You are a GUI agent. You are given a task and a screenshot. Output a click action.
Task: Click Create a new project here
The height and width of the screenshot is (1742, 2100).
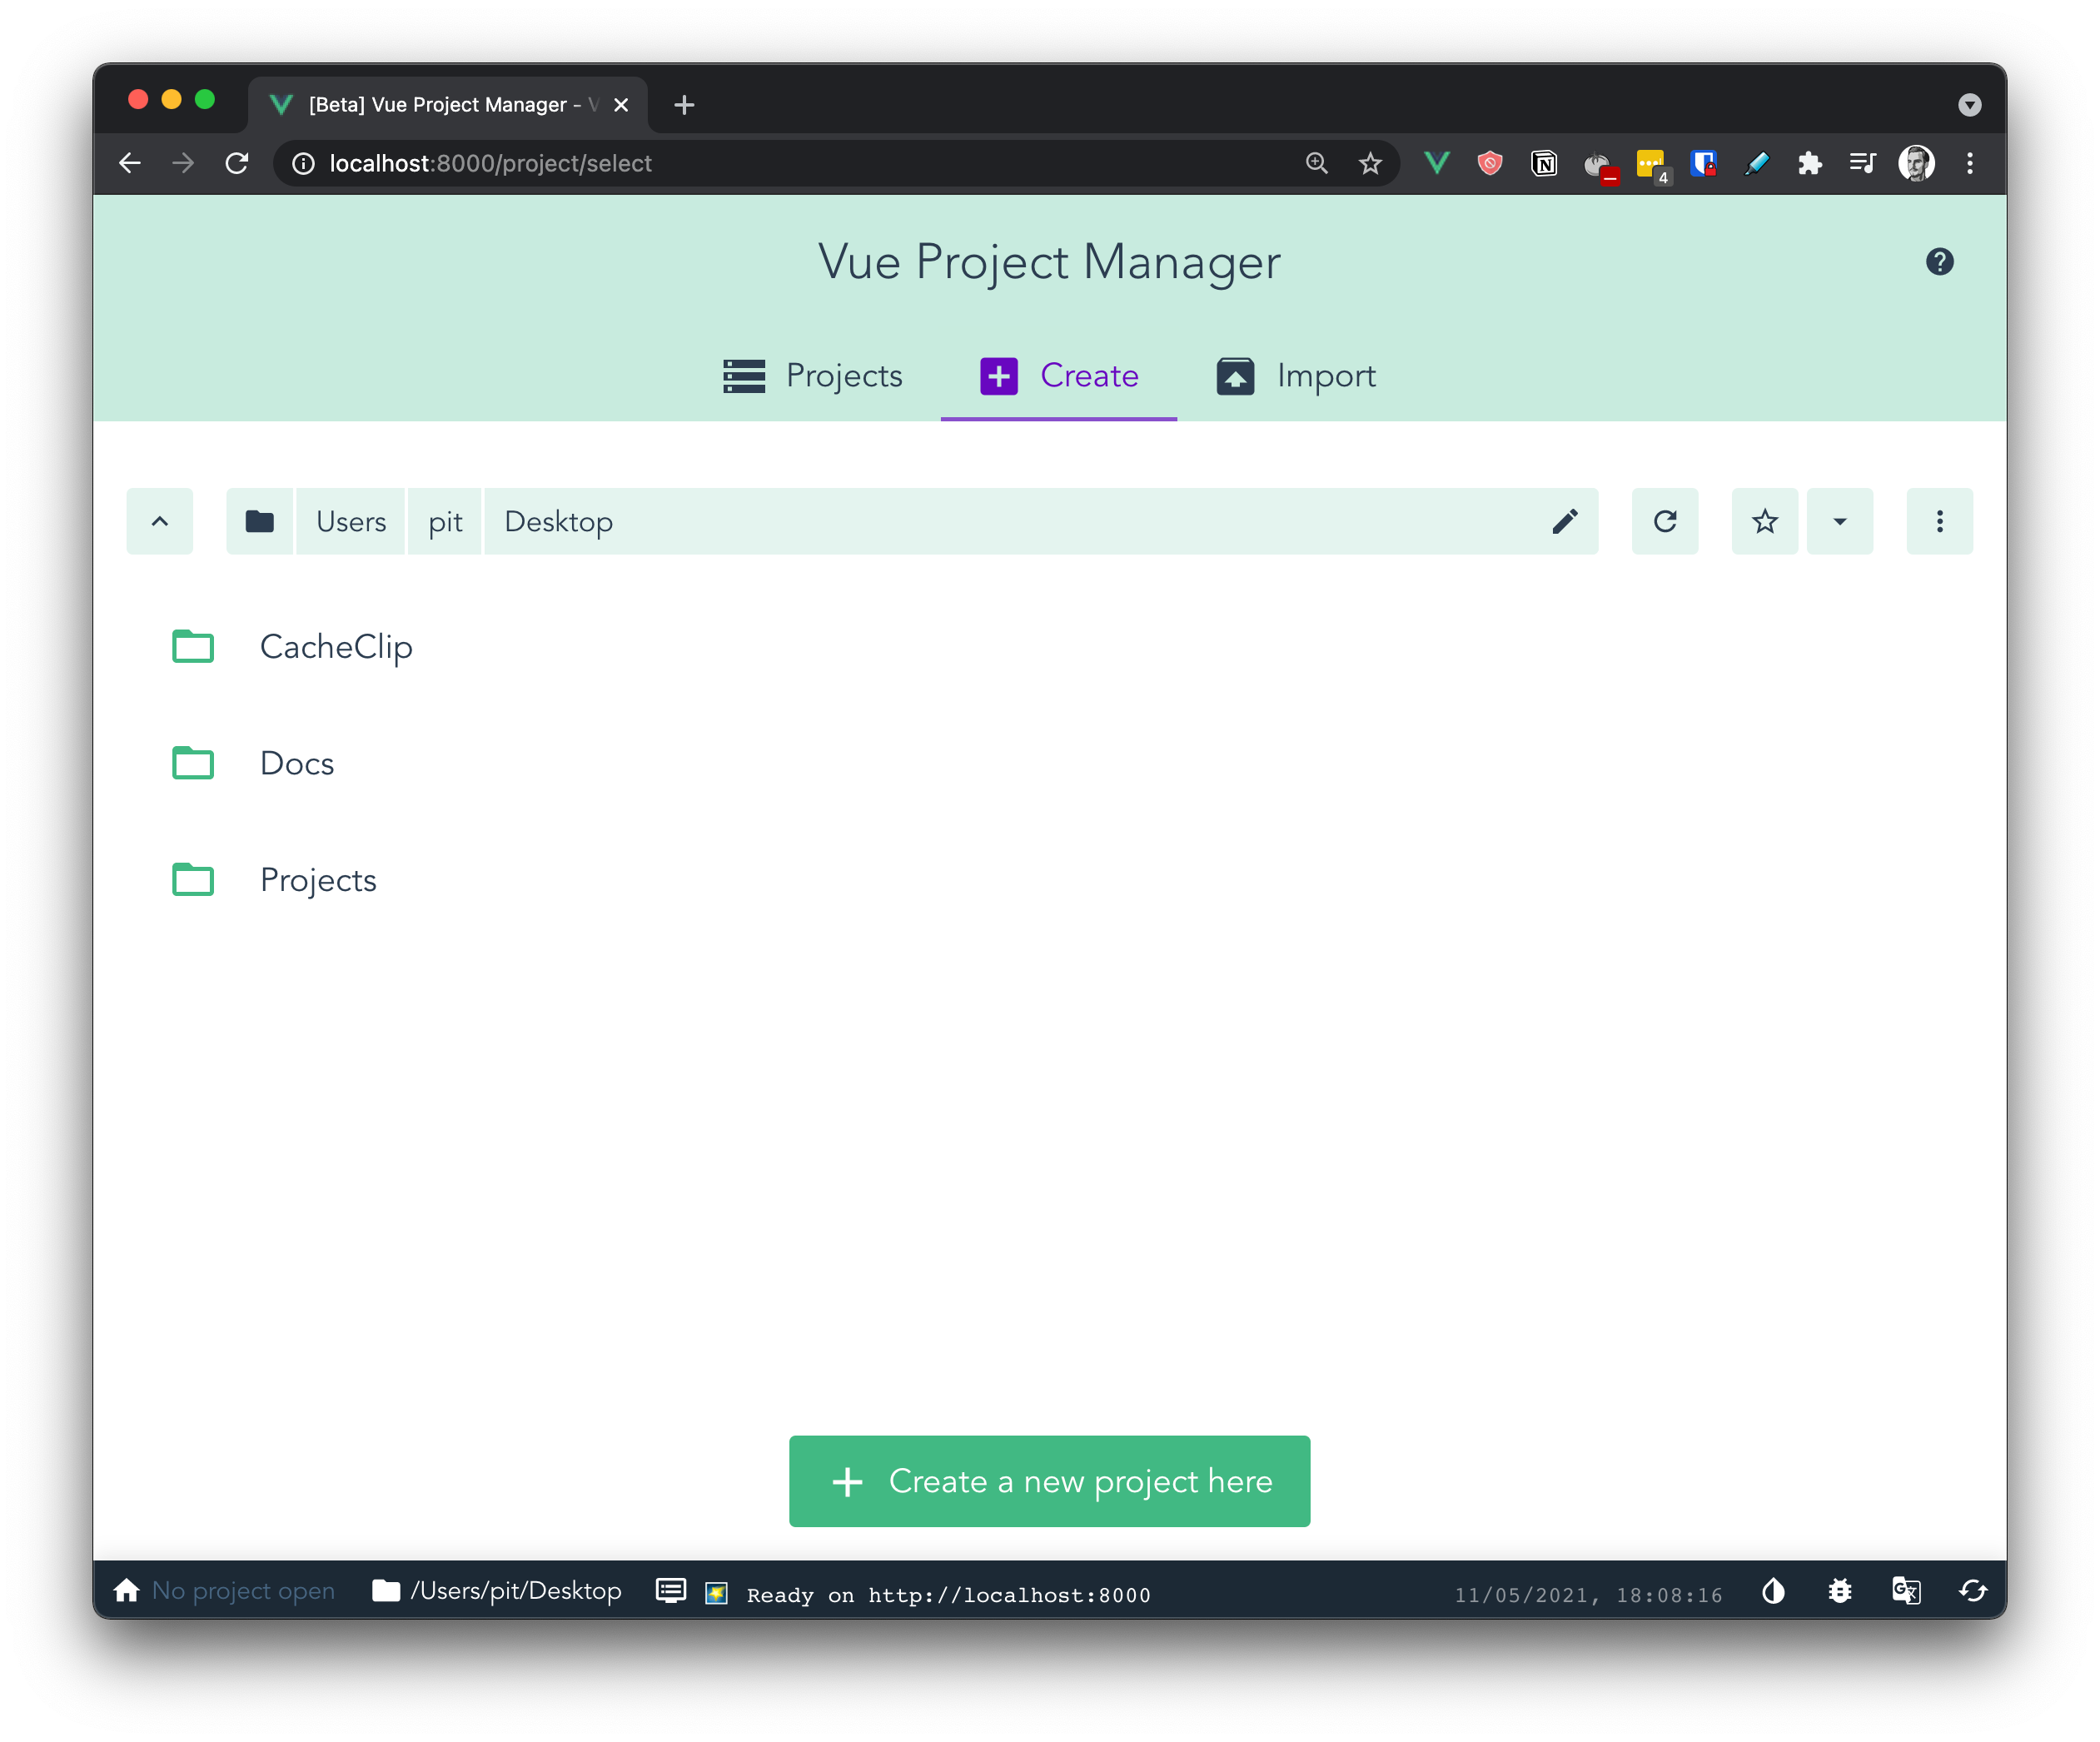1050,1481
